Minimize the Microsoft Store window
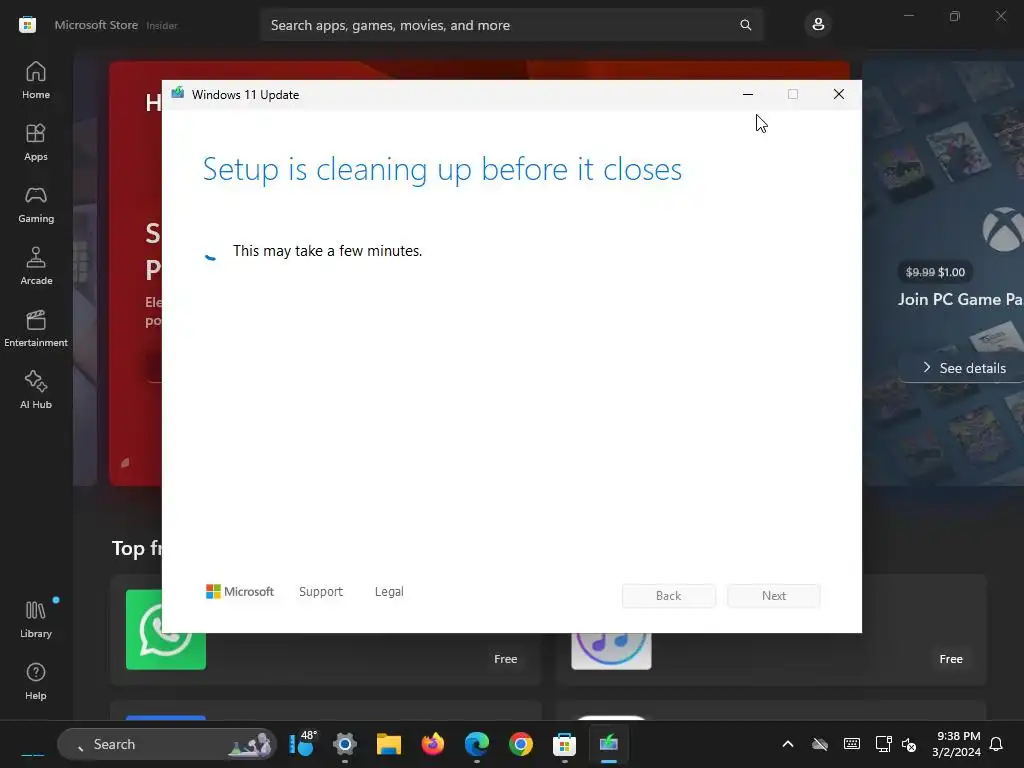 tap(908, 16)
